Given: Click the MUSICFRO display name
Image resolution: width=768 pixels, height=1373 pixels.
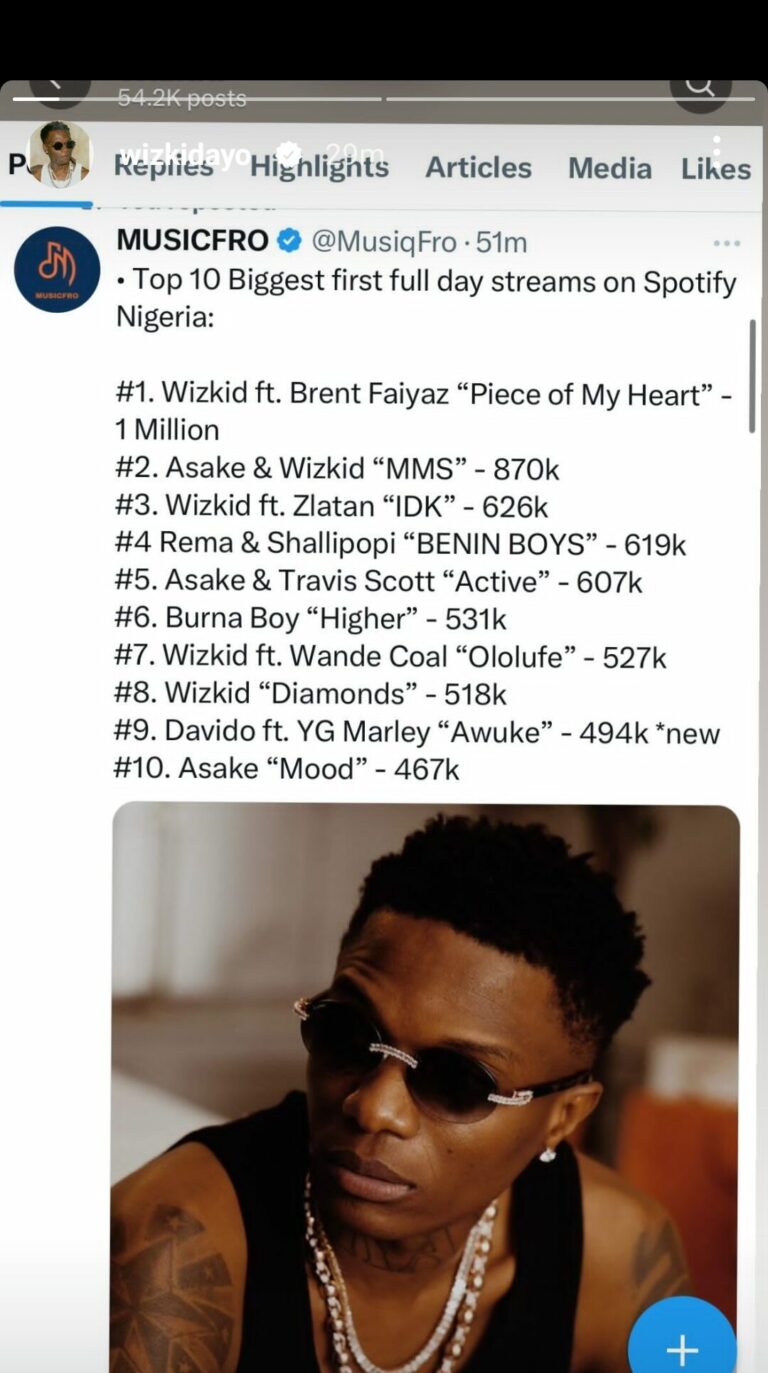Looking at the screenshot, I should click(x=192, y=241).
